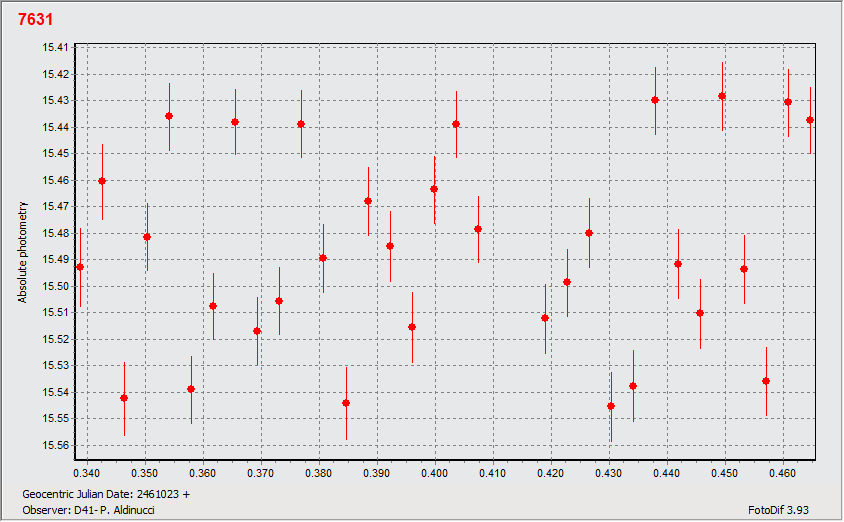Select the data point near 0.346 at 15.542
This screenshot has height=522, width=844.
click(x=124, y=398)
